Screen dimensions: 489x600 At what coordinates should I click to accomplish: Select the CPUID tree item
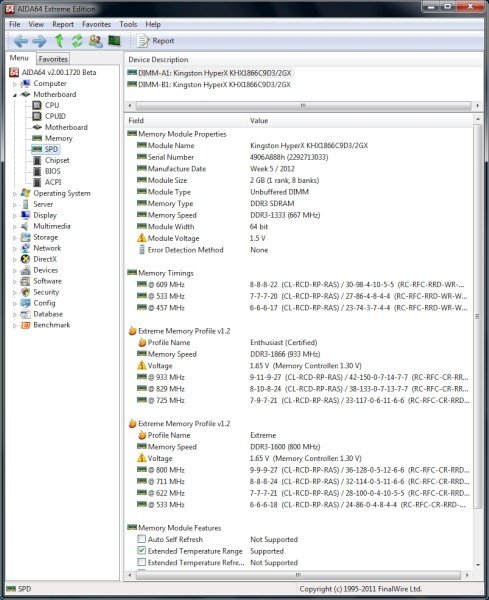coord(55,116)
